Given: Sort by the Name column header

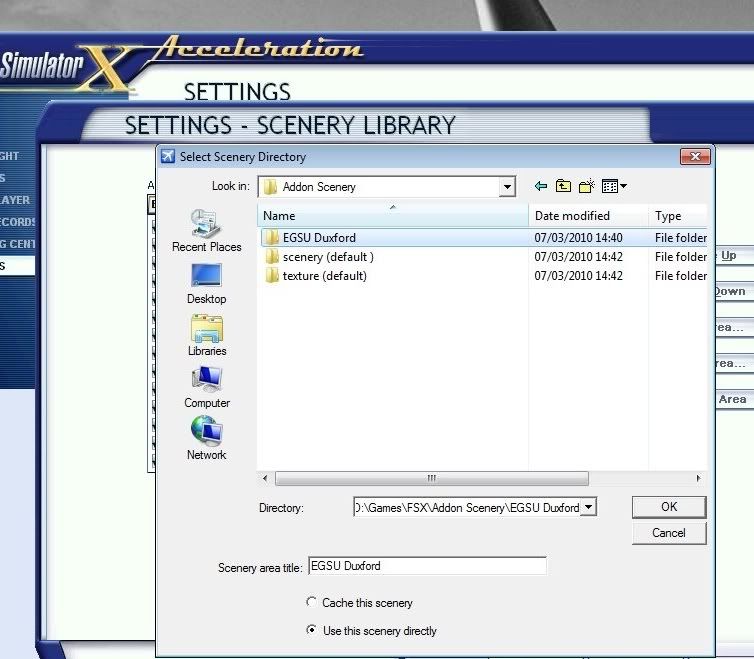Looking at the screenshot, I should point(393,215).
